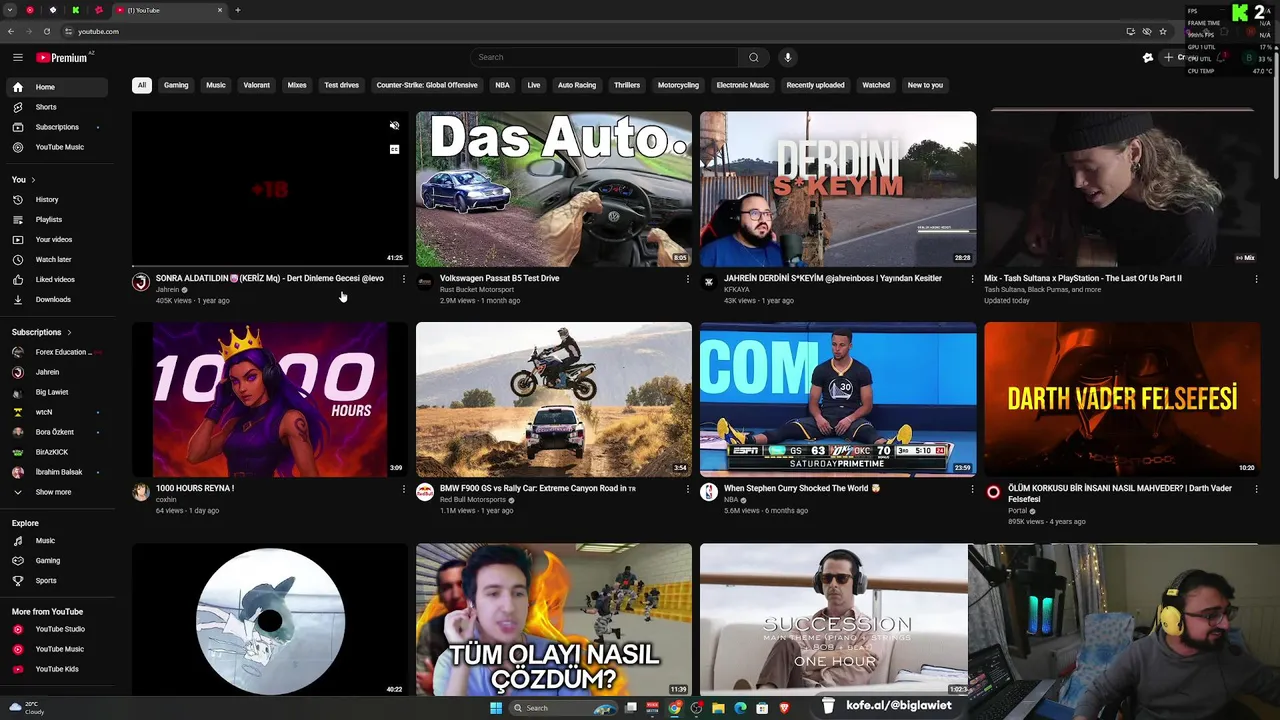
Task: Toggle captions on the previewing video
Action: tap(394, 149)
